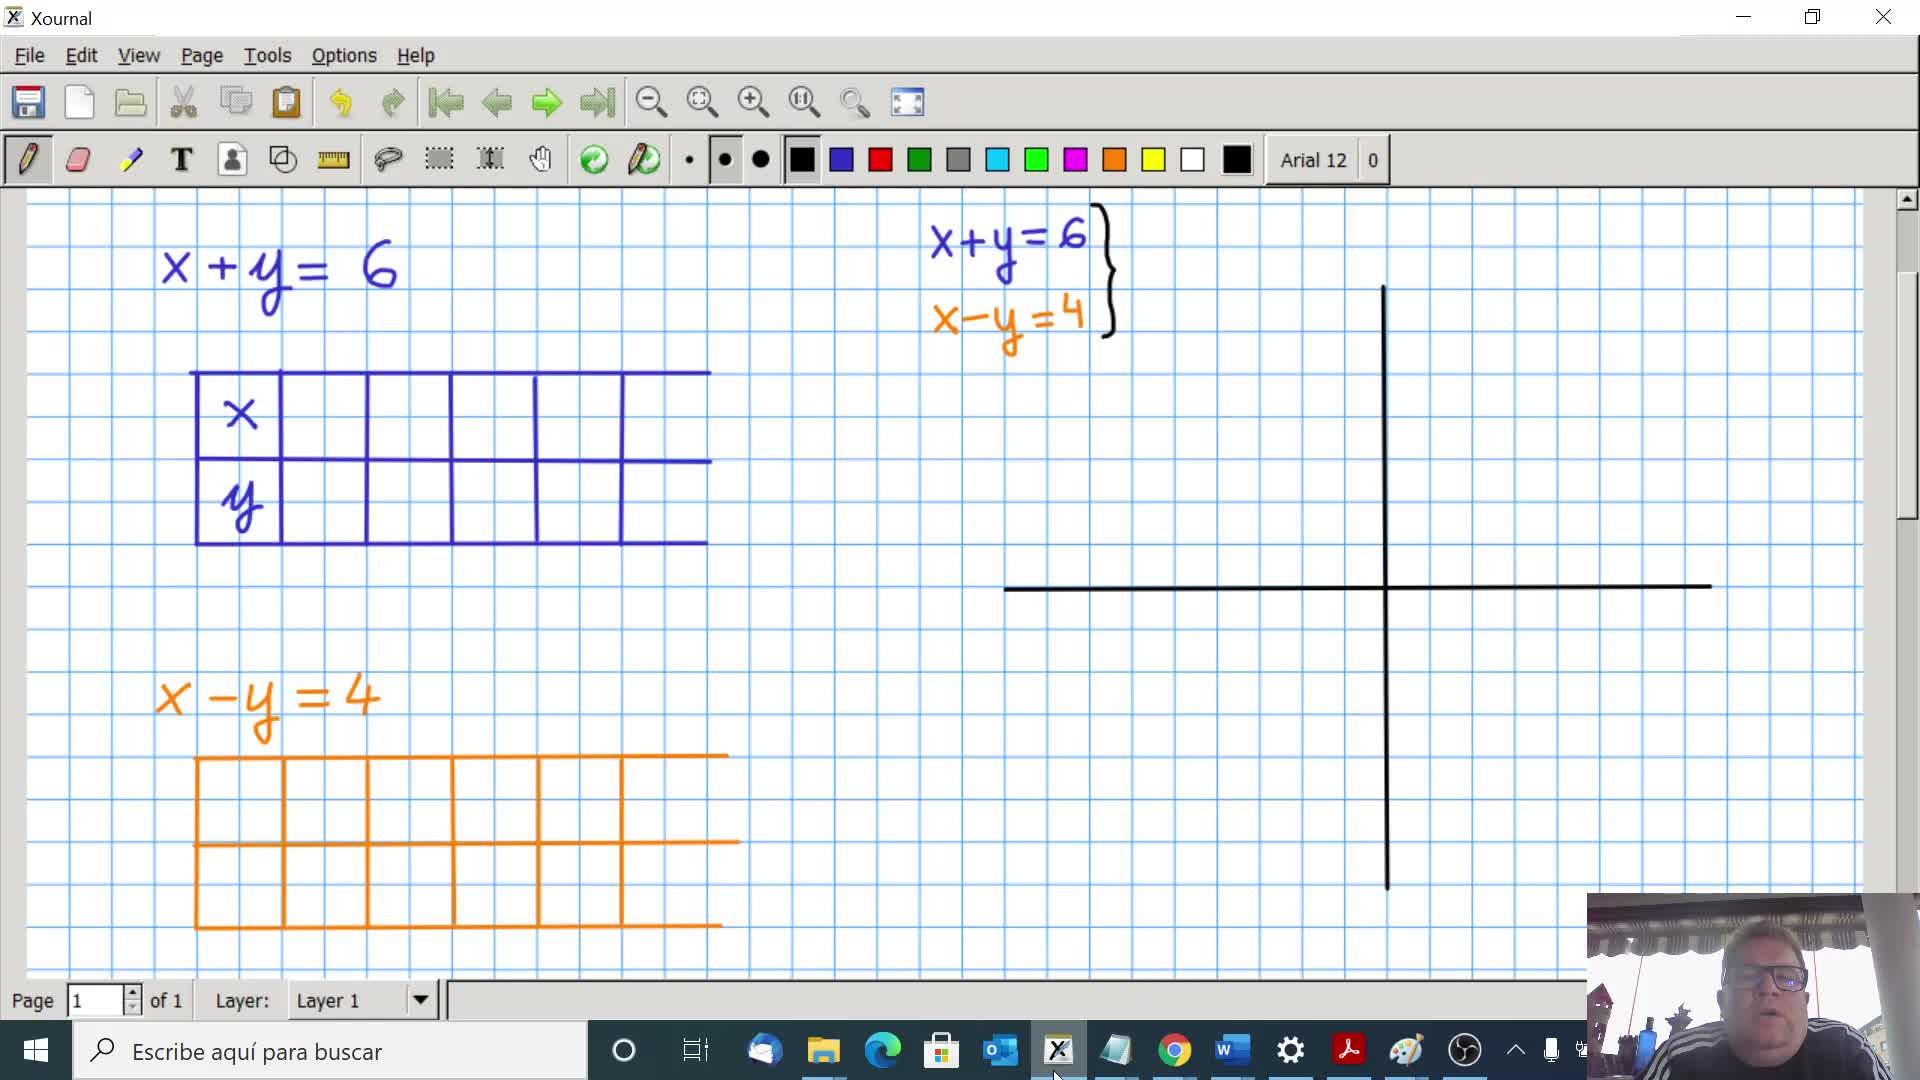Open the Arial 12 font chooser

pos(1313,160)
